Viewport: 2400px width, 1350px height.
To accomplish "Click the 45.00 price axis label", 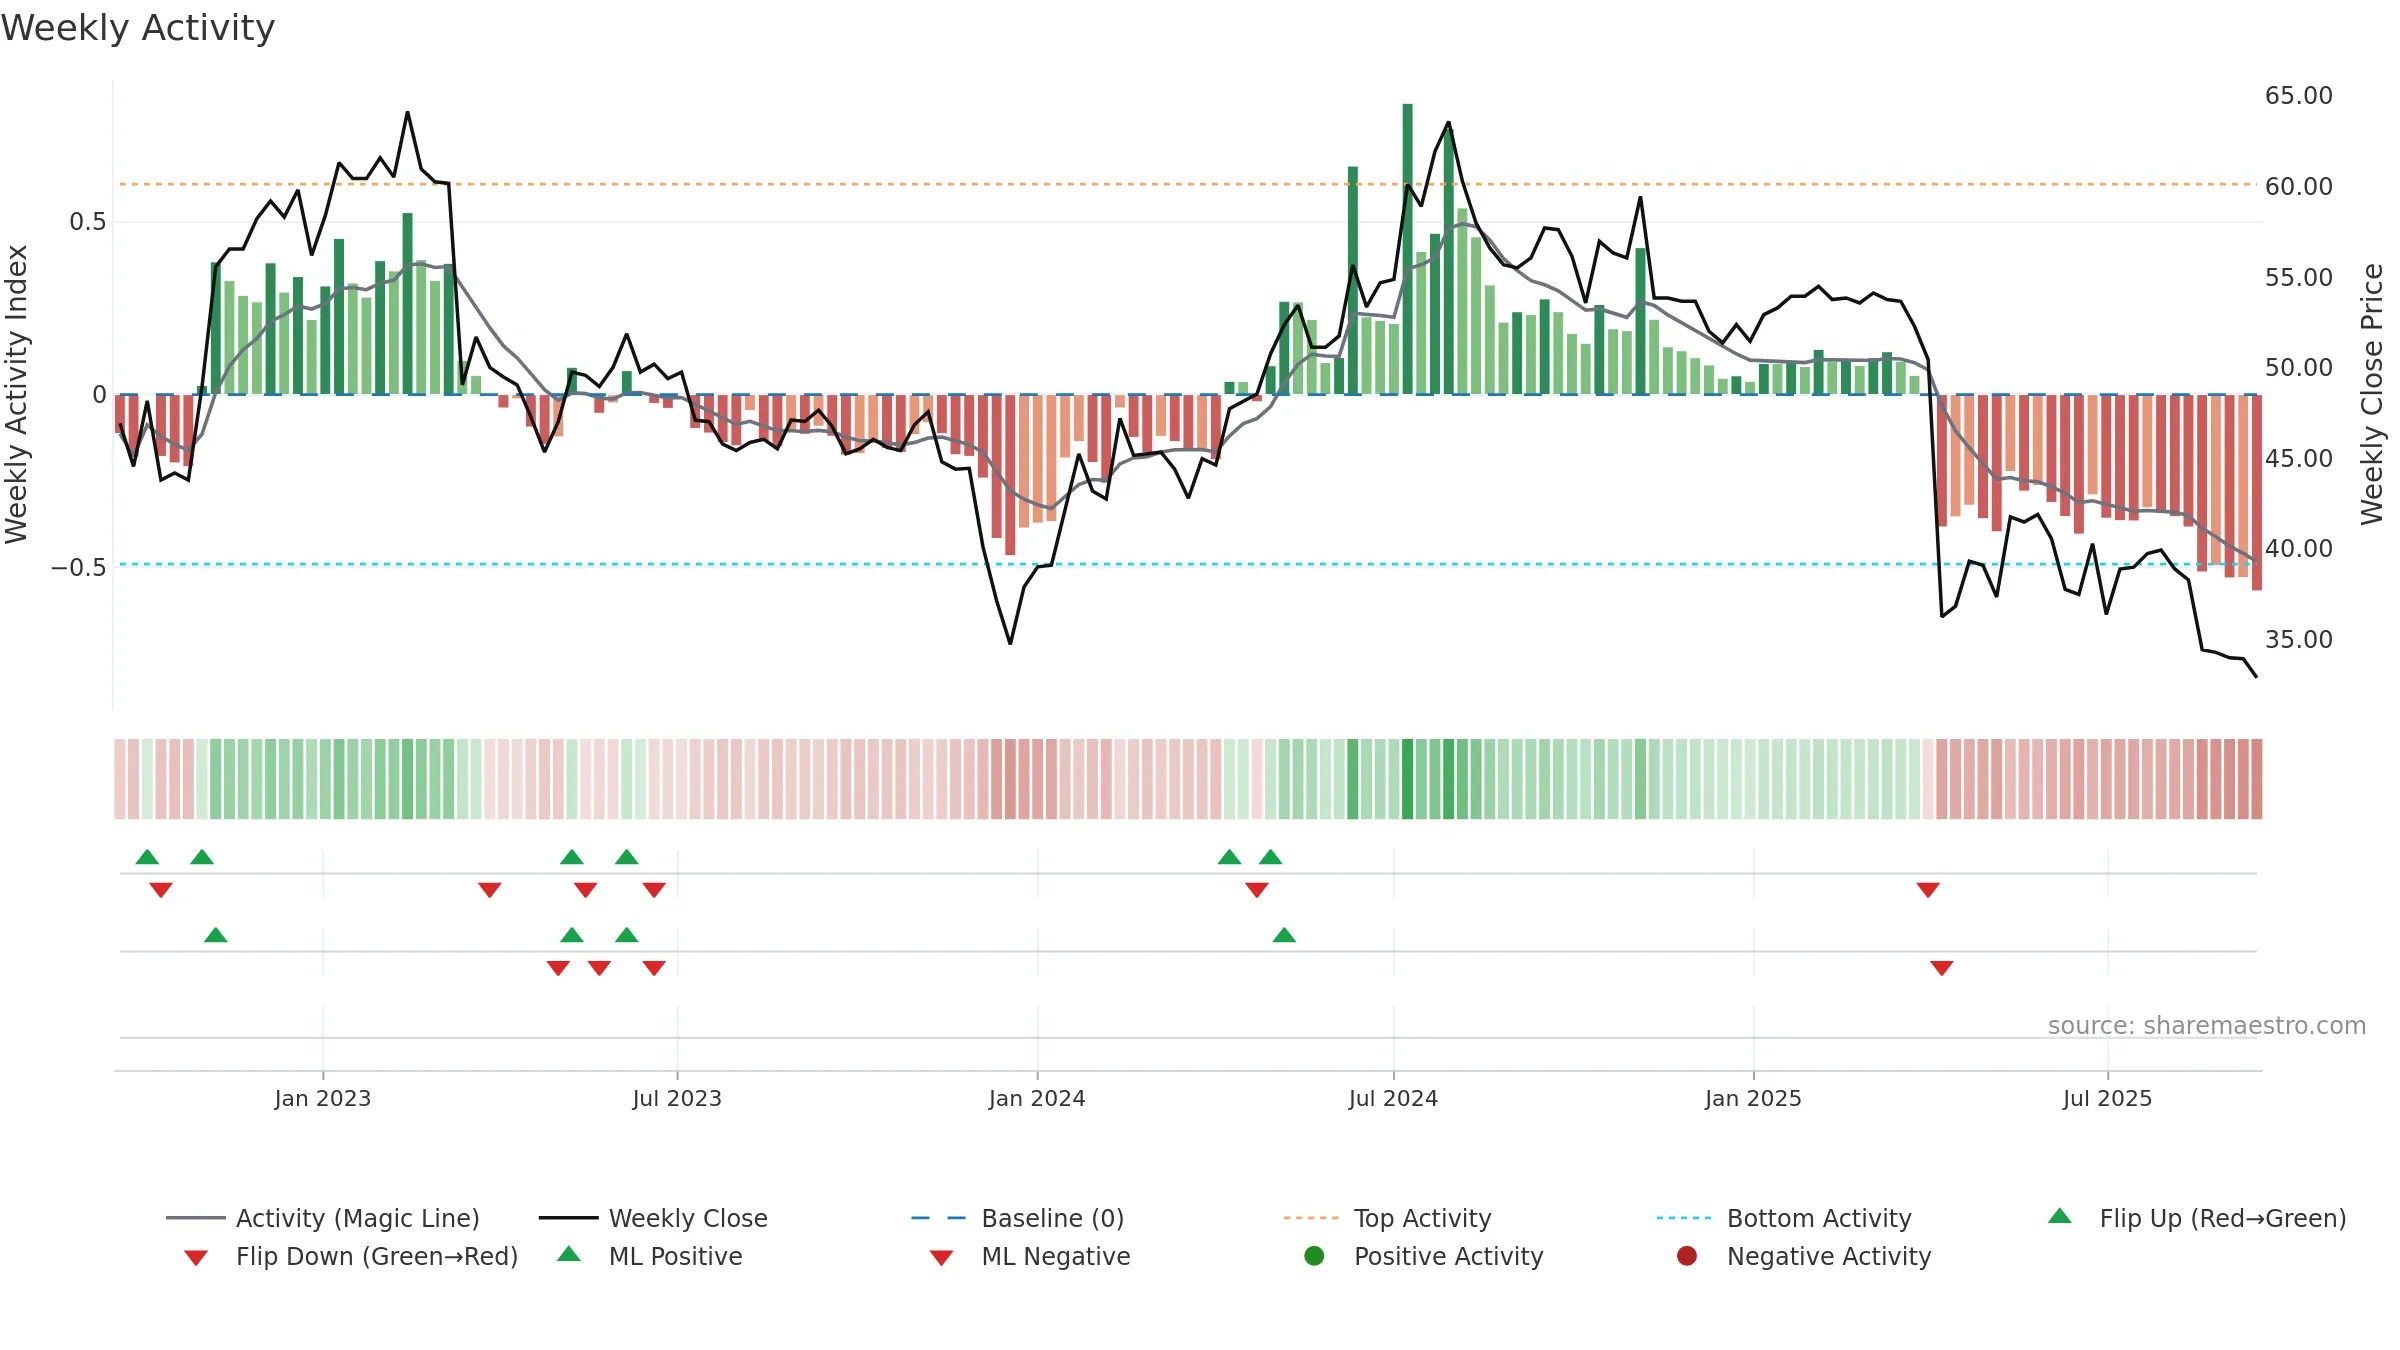I will pyautogui.click(x=2299, y=459).
